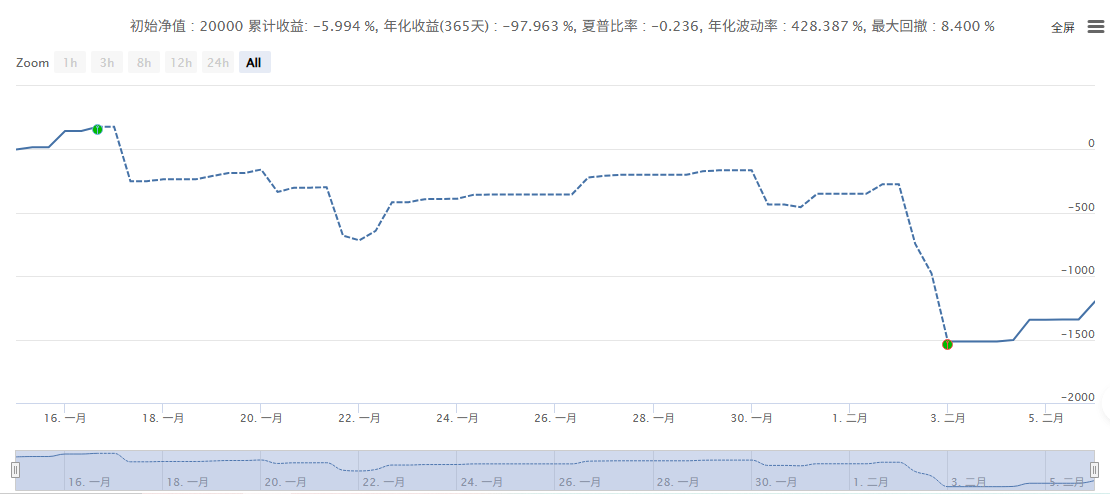This screenshot has height=494, width=1110.
Task: Click the 24. 一月 main axis label
Action: (x=457, y=418)
